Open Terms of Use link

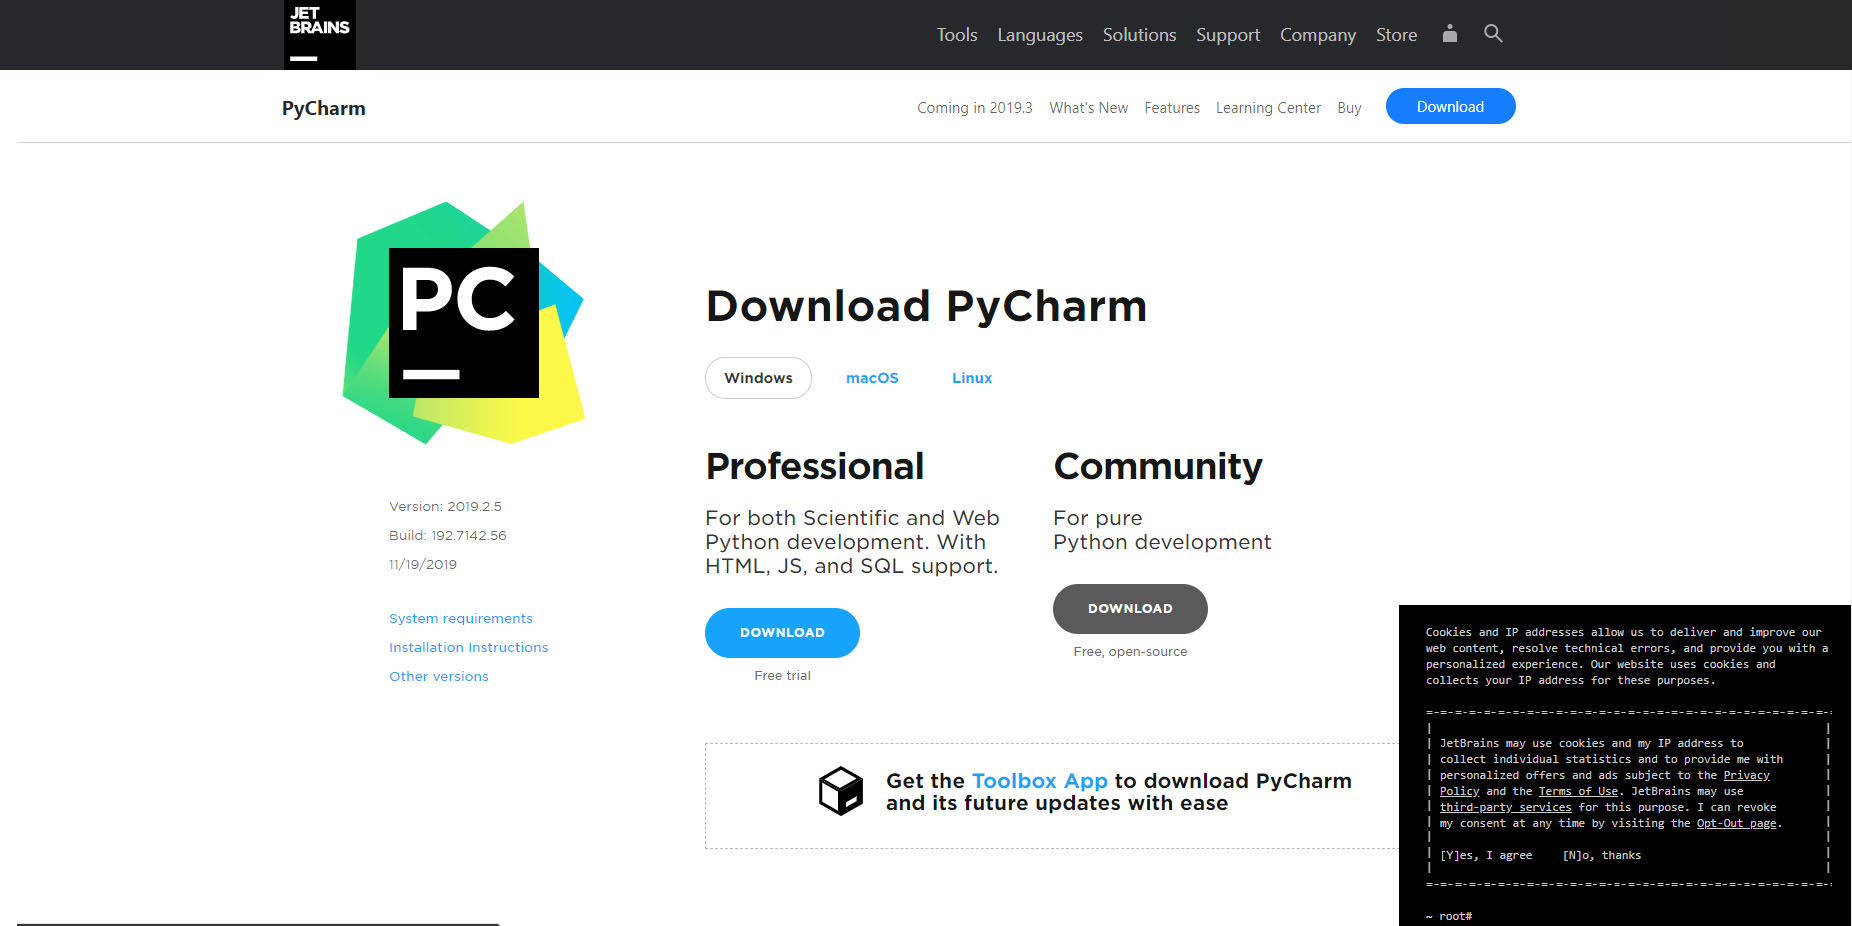[x=1578, y=791]
